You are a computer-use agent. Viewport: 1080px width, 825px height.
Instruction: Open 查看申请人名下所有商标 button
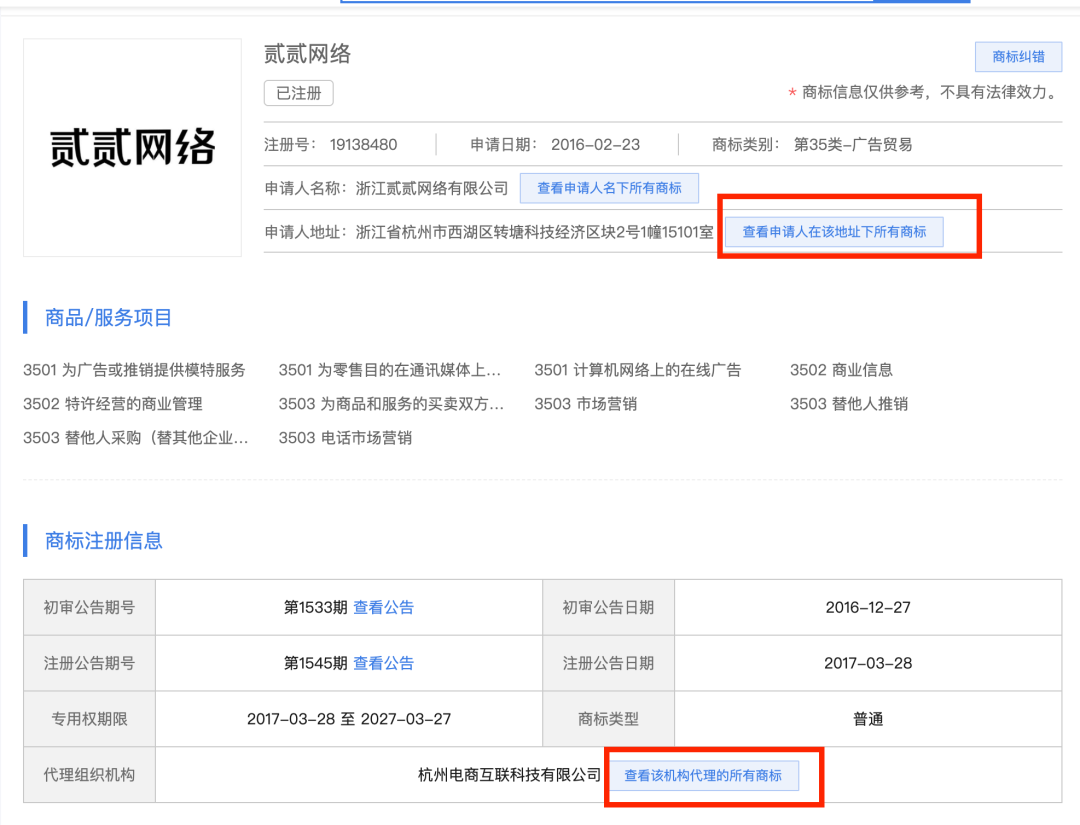click(x=609, y=188)
